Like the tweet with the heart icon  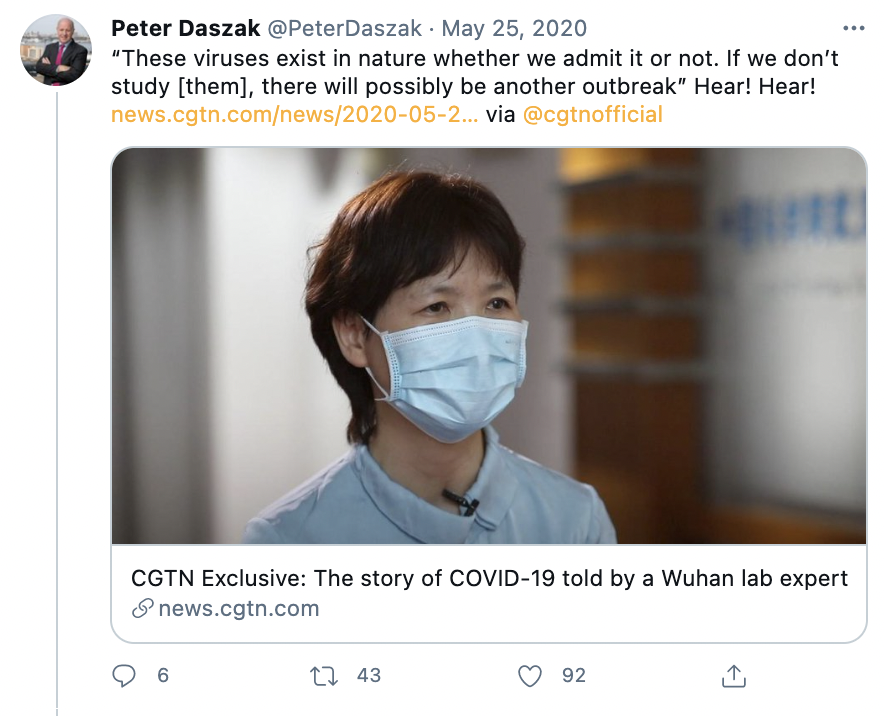click(530, 676)
